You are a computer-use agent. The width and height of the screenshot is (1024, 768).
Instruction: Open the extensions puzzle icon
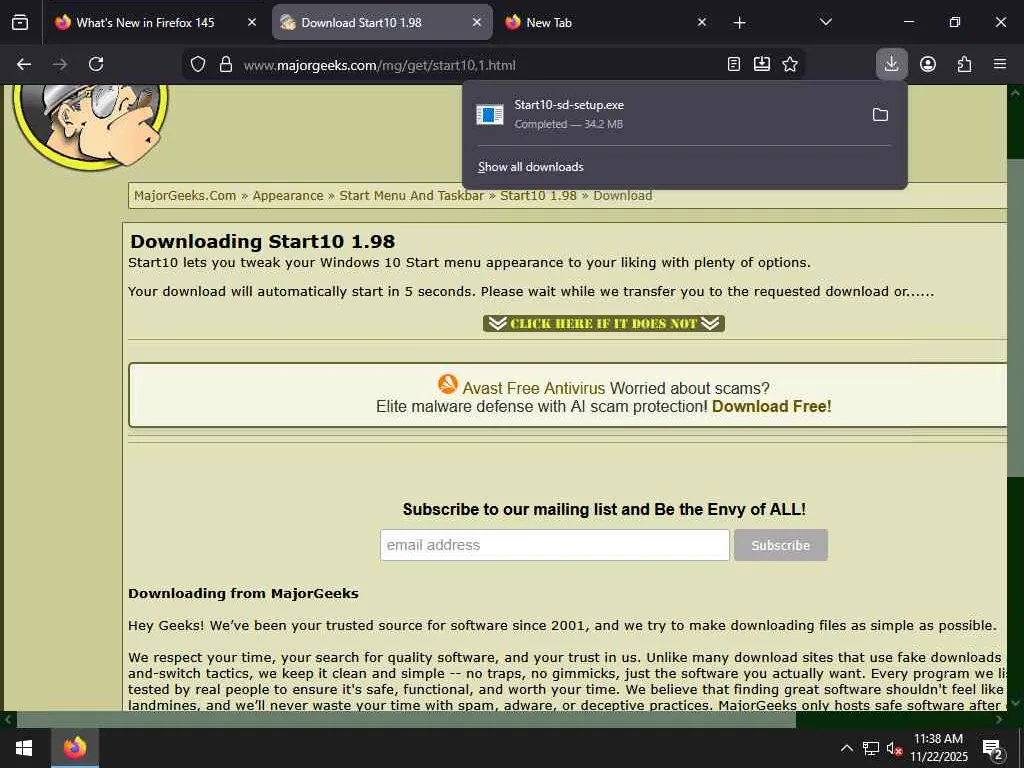[964, 64]
